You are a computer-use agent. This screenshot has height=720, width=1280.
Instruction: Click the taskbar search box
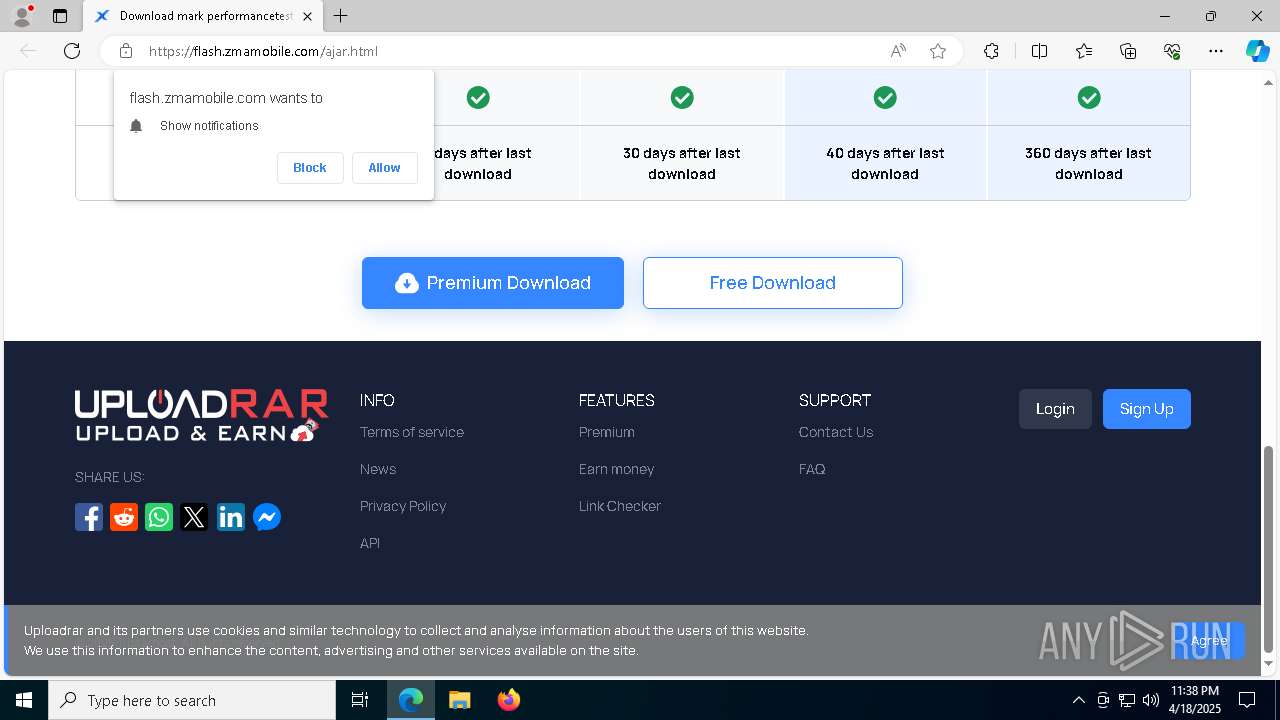point(192,700)
